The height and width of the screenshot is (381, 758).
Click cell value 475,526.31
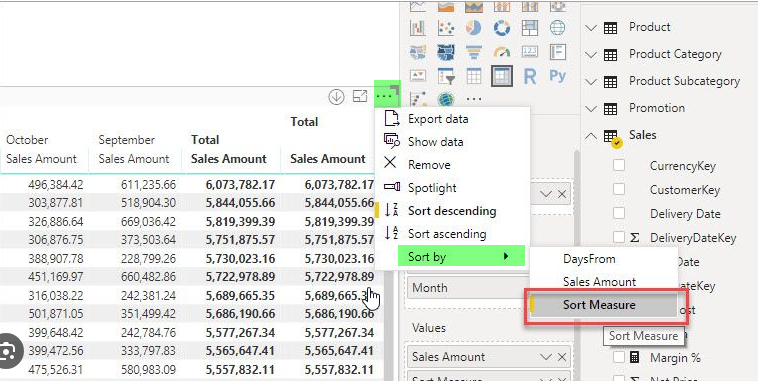[56, 370]
